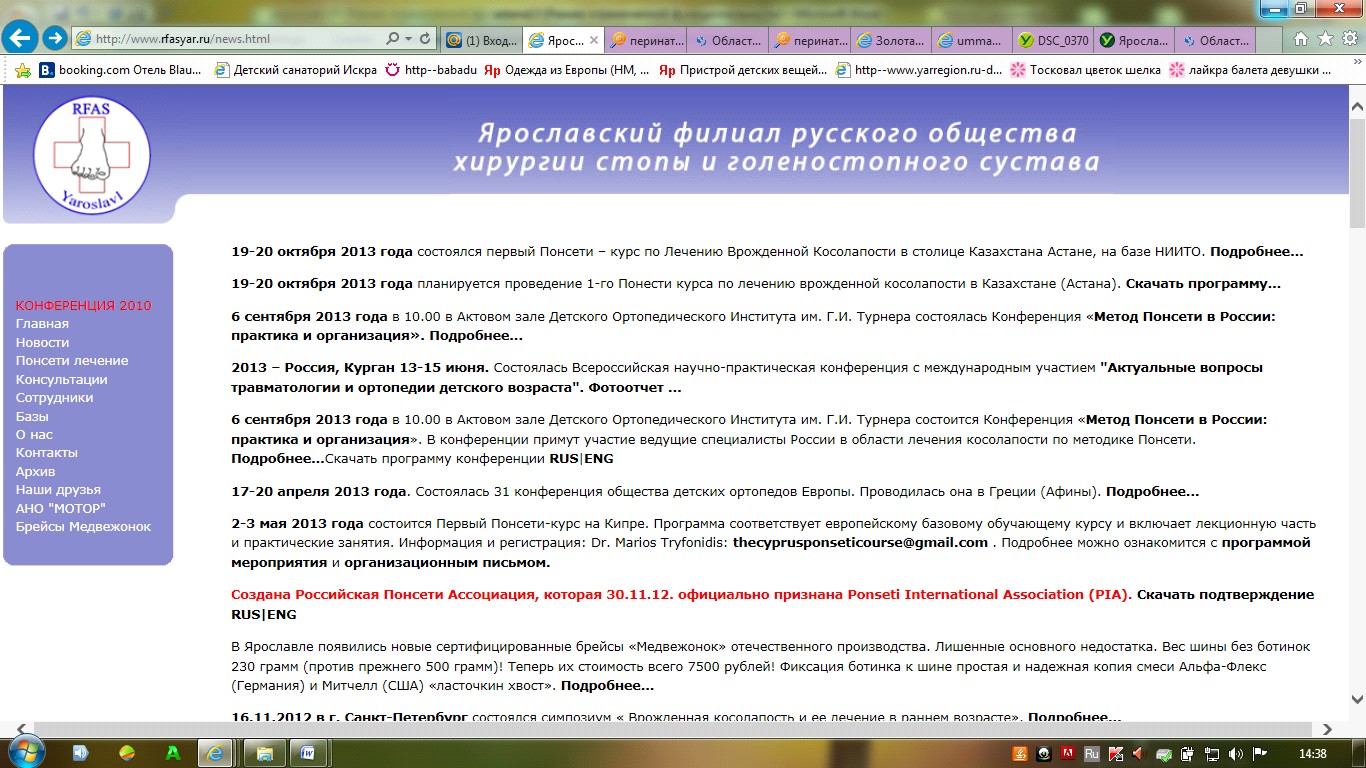
Task: Click the RFAS Yaroslavl logo
Action: click(92, 156)
